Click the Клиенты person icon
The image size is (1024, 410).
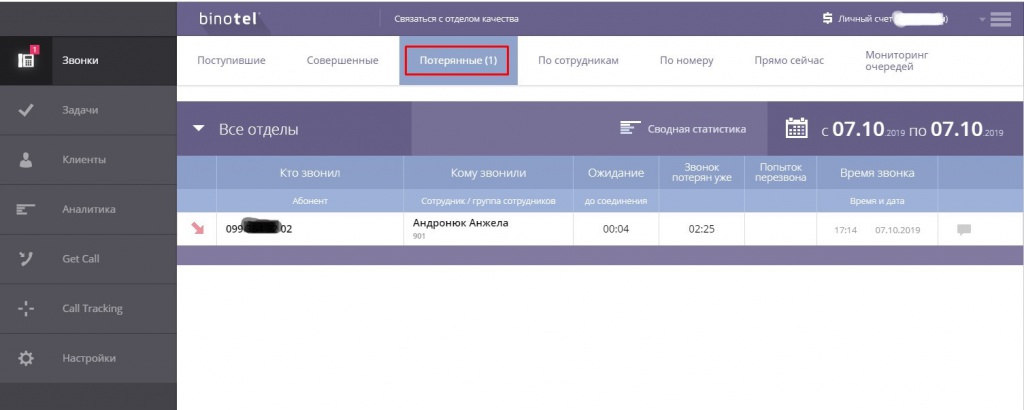click(x=26, y=160)
